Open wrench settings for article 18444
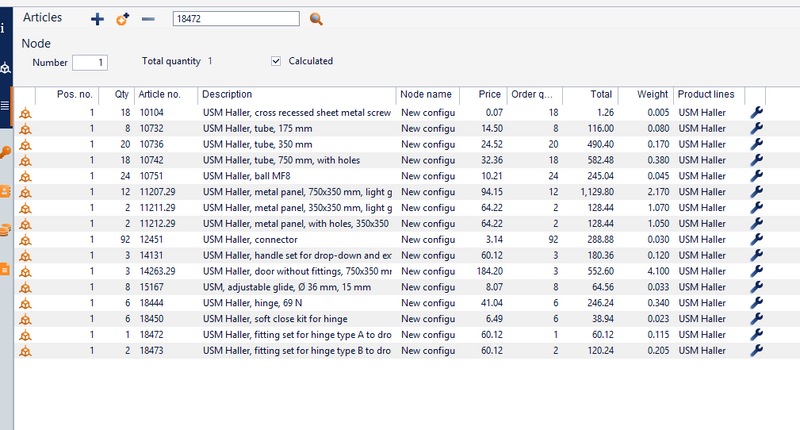800x430 pixels. pos(756,303)
